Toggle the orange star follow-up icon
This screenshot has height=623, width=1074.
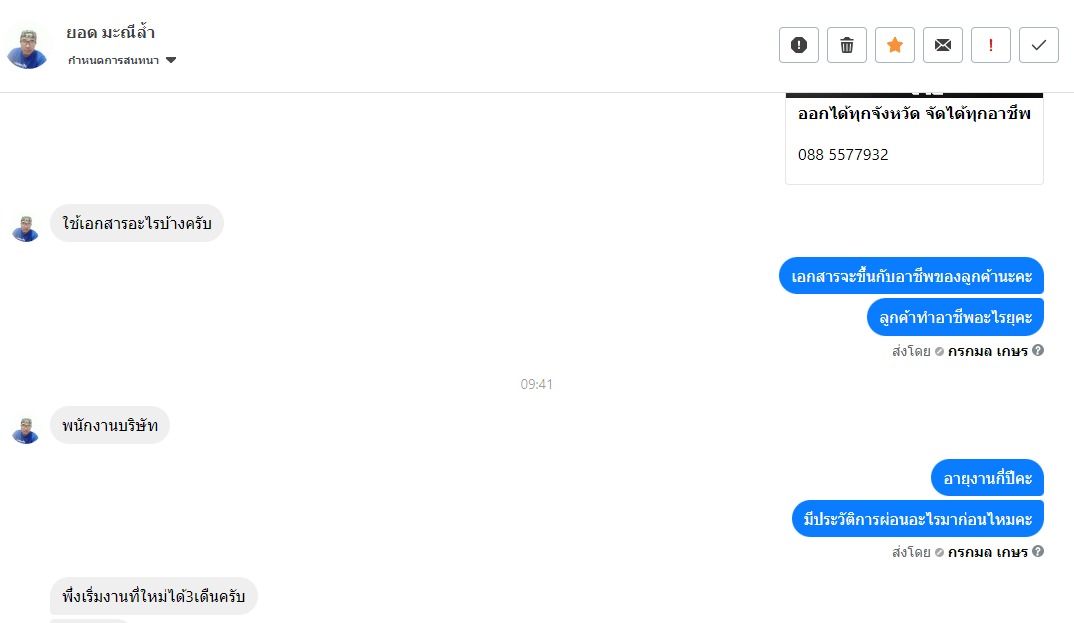895,45
